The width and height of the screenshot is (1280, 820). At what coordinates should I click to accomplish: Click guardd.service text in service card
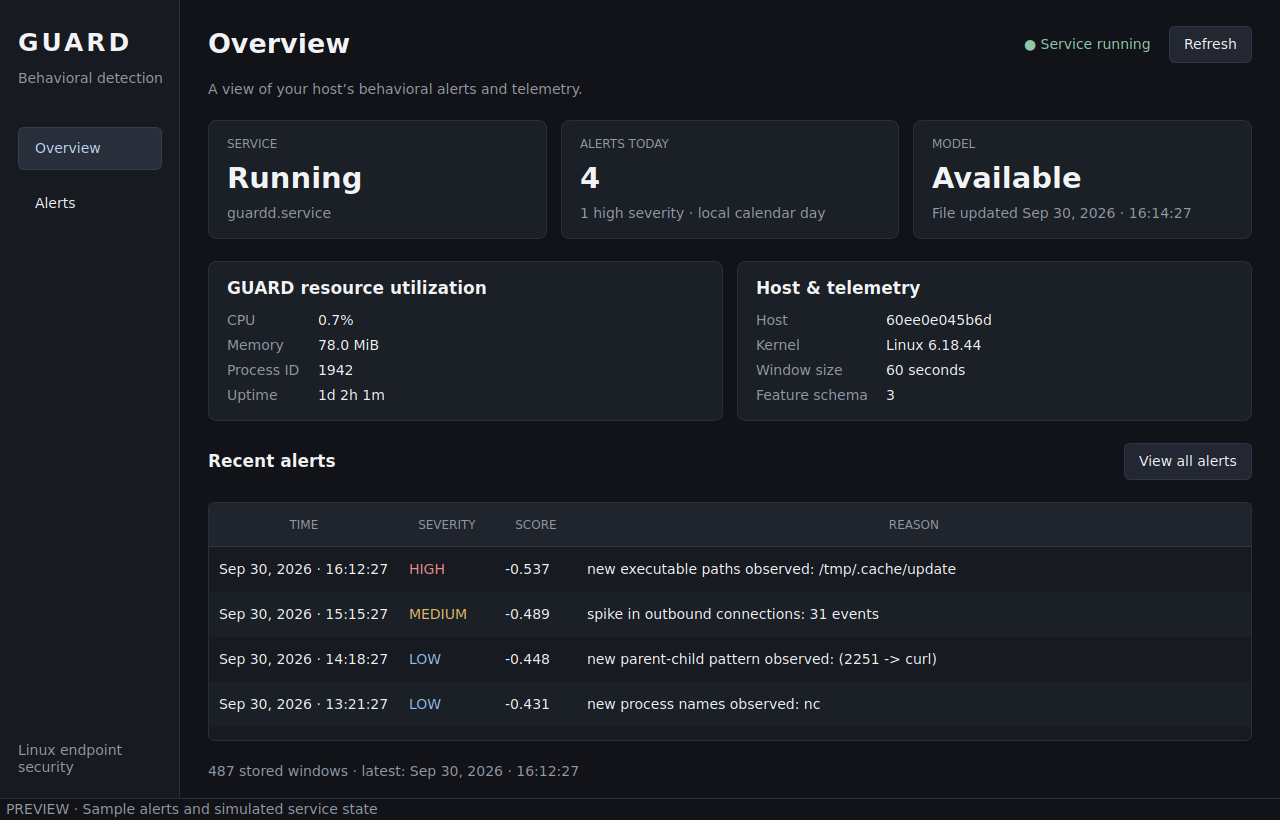pos(279,213)
